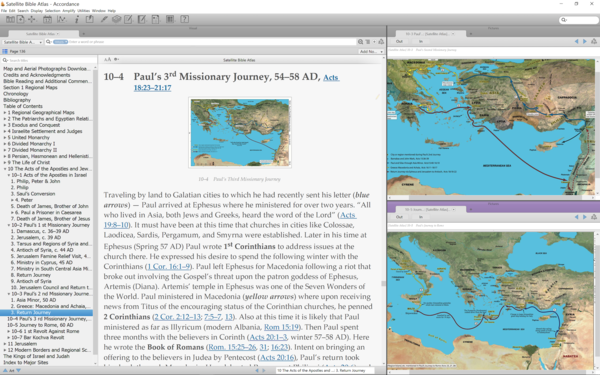The height and width of the screenshot is (375, 600).
Task: Open the Amplify menu
Action: (69, 11)
